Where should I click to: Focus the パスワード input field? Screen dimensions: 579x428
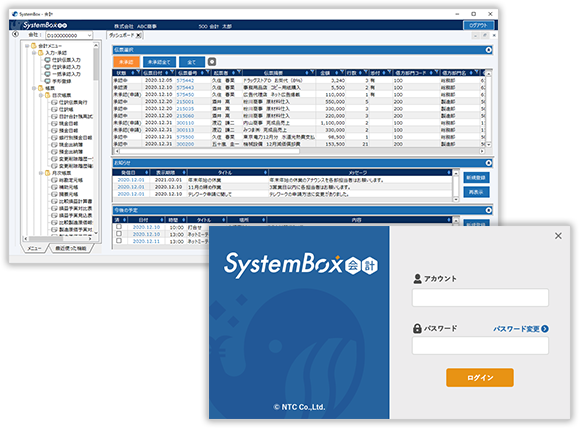click(480, 346)
